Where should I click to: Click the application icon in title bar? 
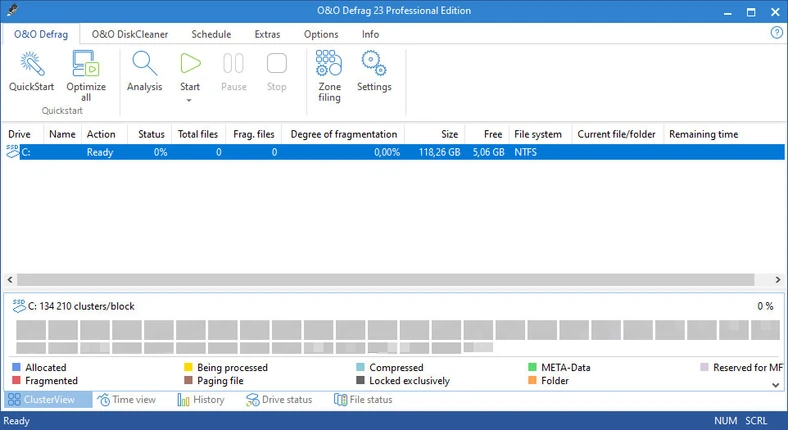click(13, 11)
